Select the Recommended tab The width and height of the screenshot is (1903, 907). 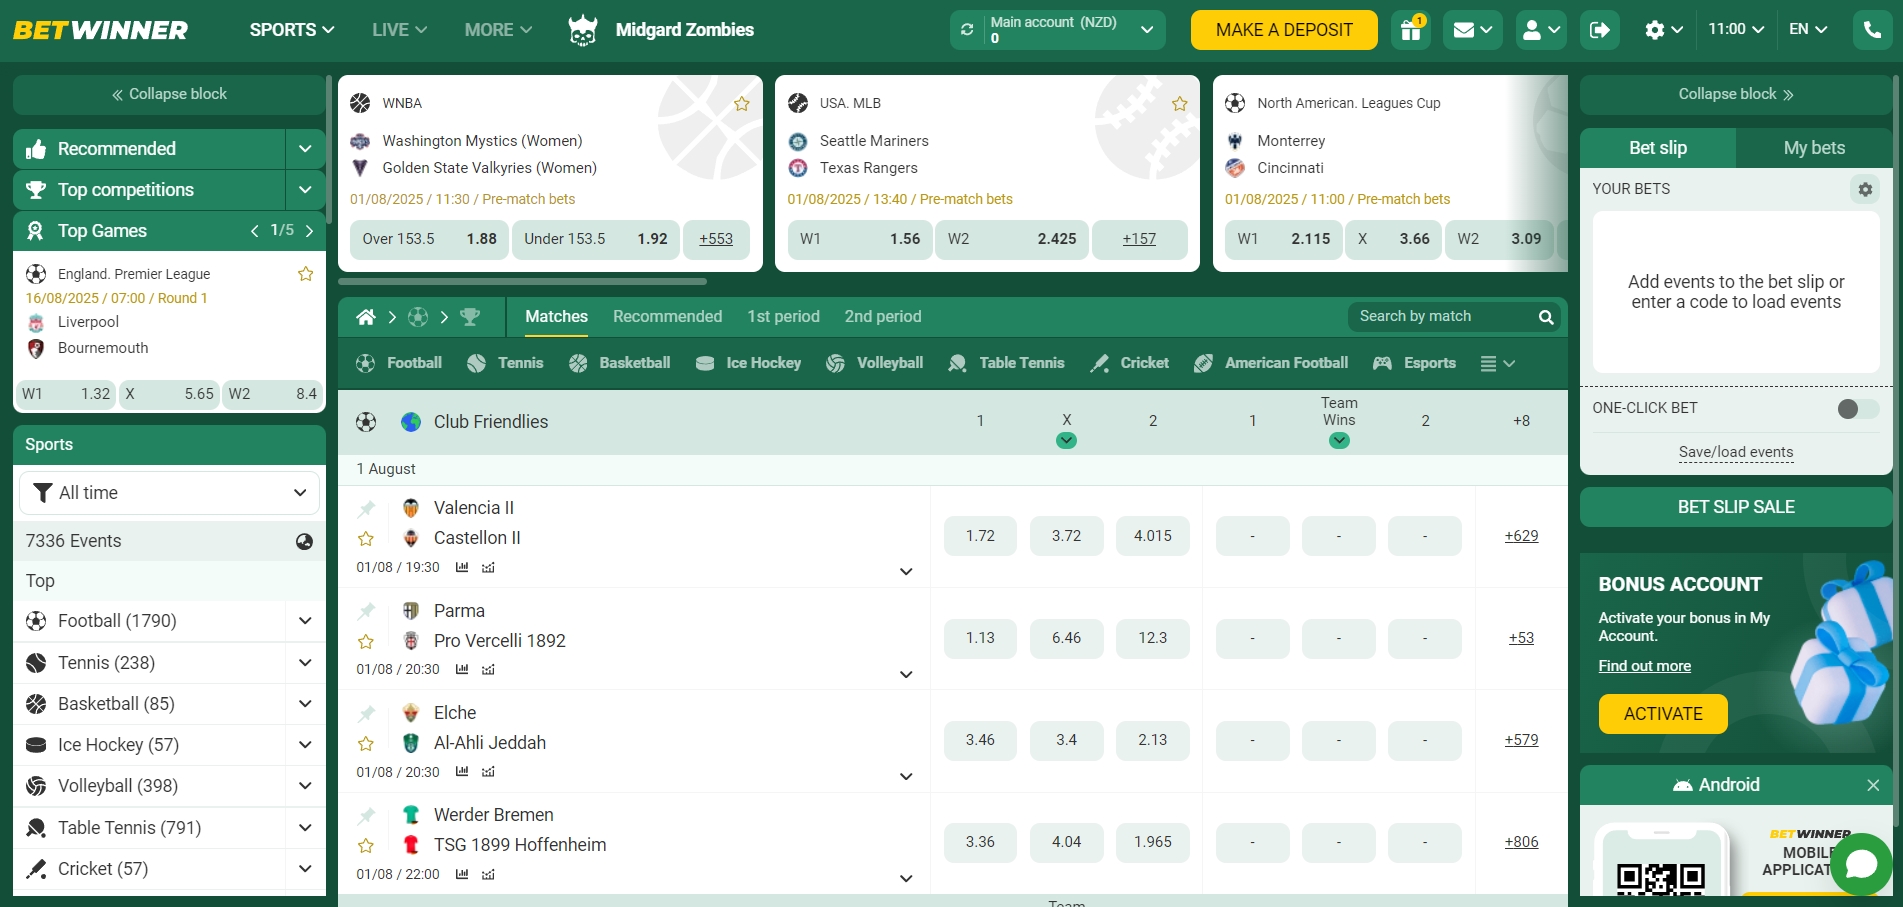667,317
